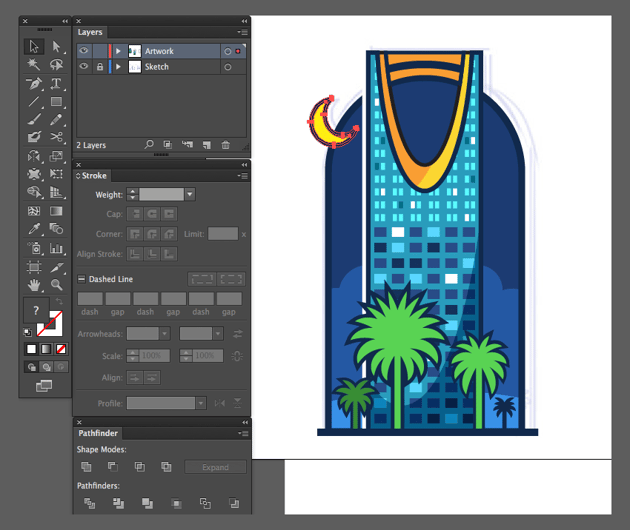Target the Artwork layer circle
630x530 pixels.
tap(227, 51)
